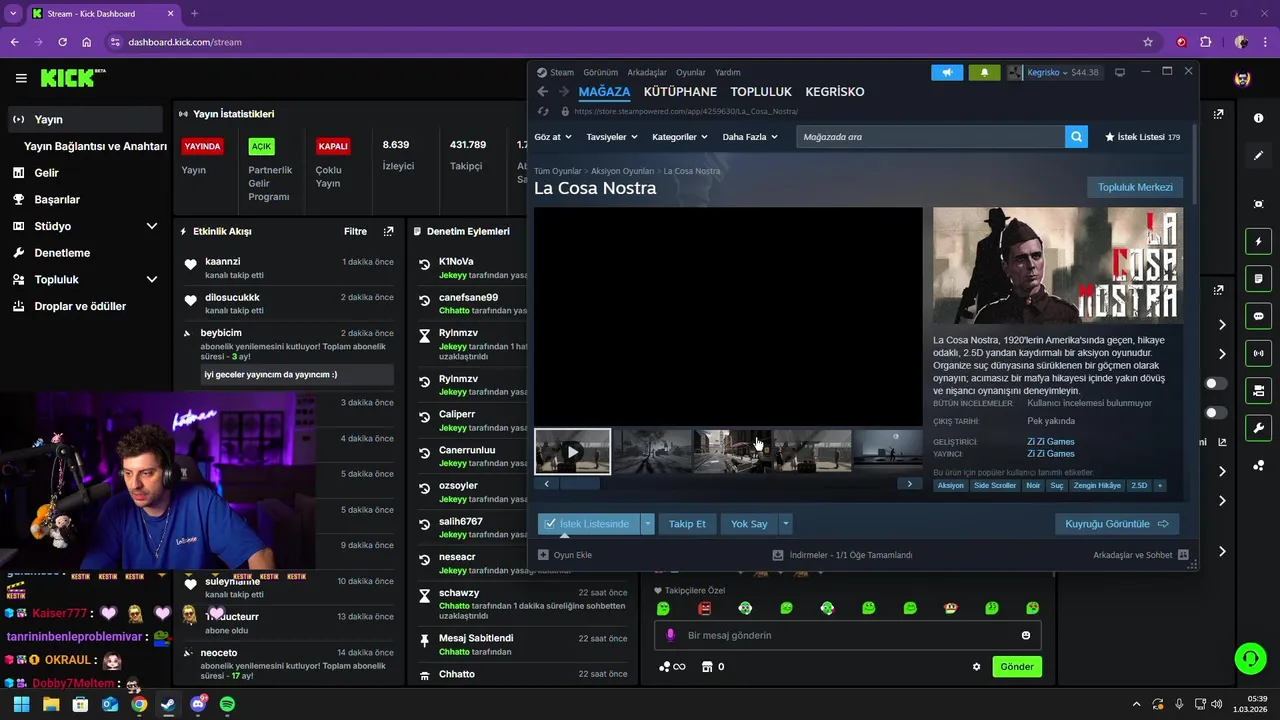1280x720 pixels.
Task: Open the Kick hamburger menu
Action: 21,78
